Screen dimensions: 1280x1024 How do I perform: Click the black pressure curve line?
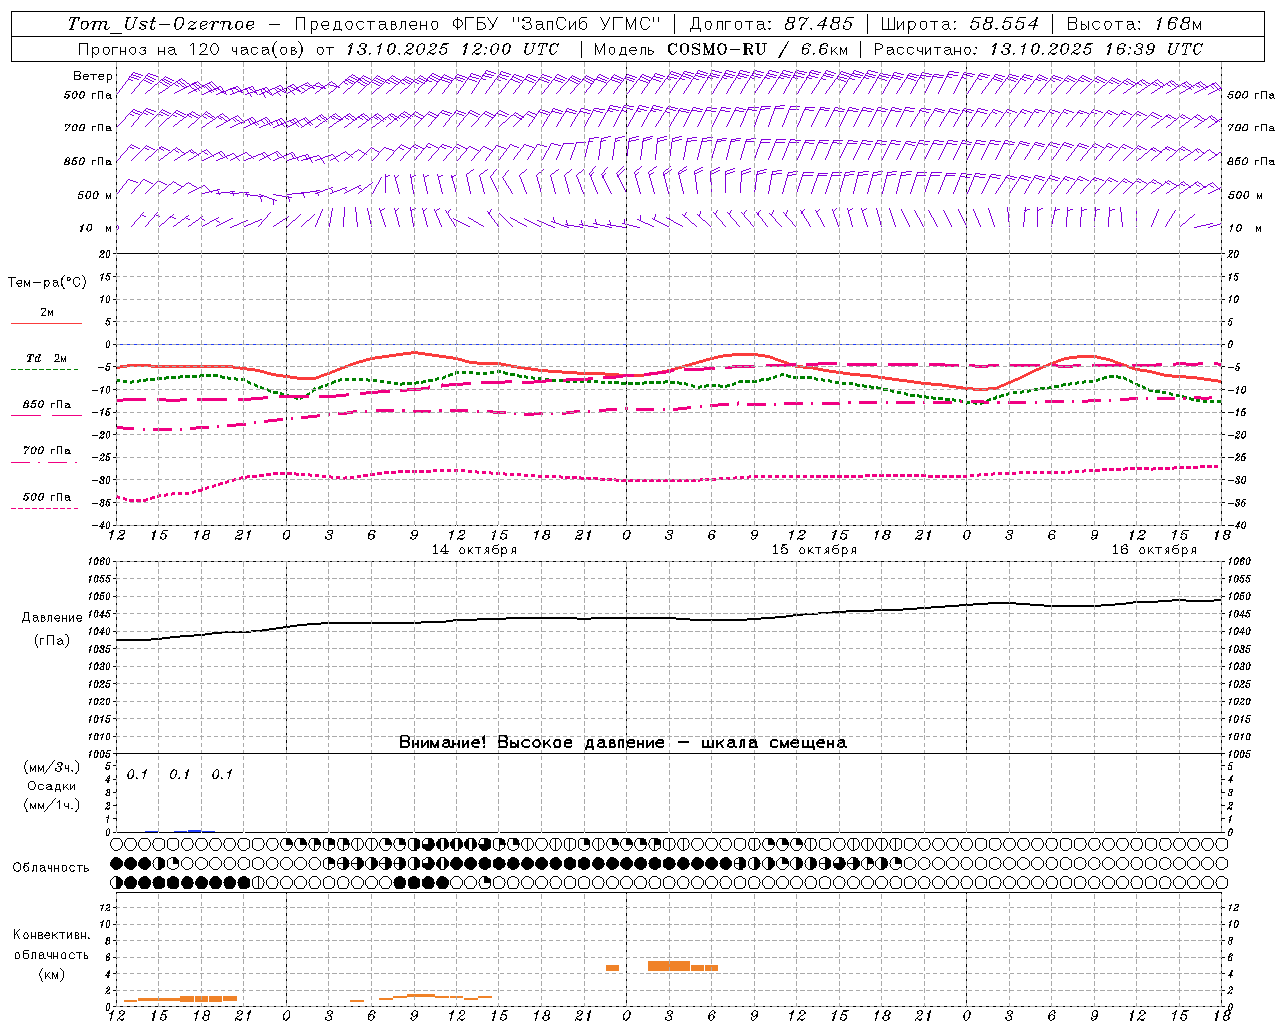click(670, 618)
